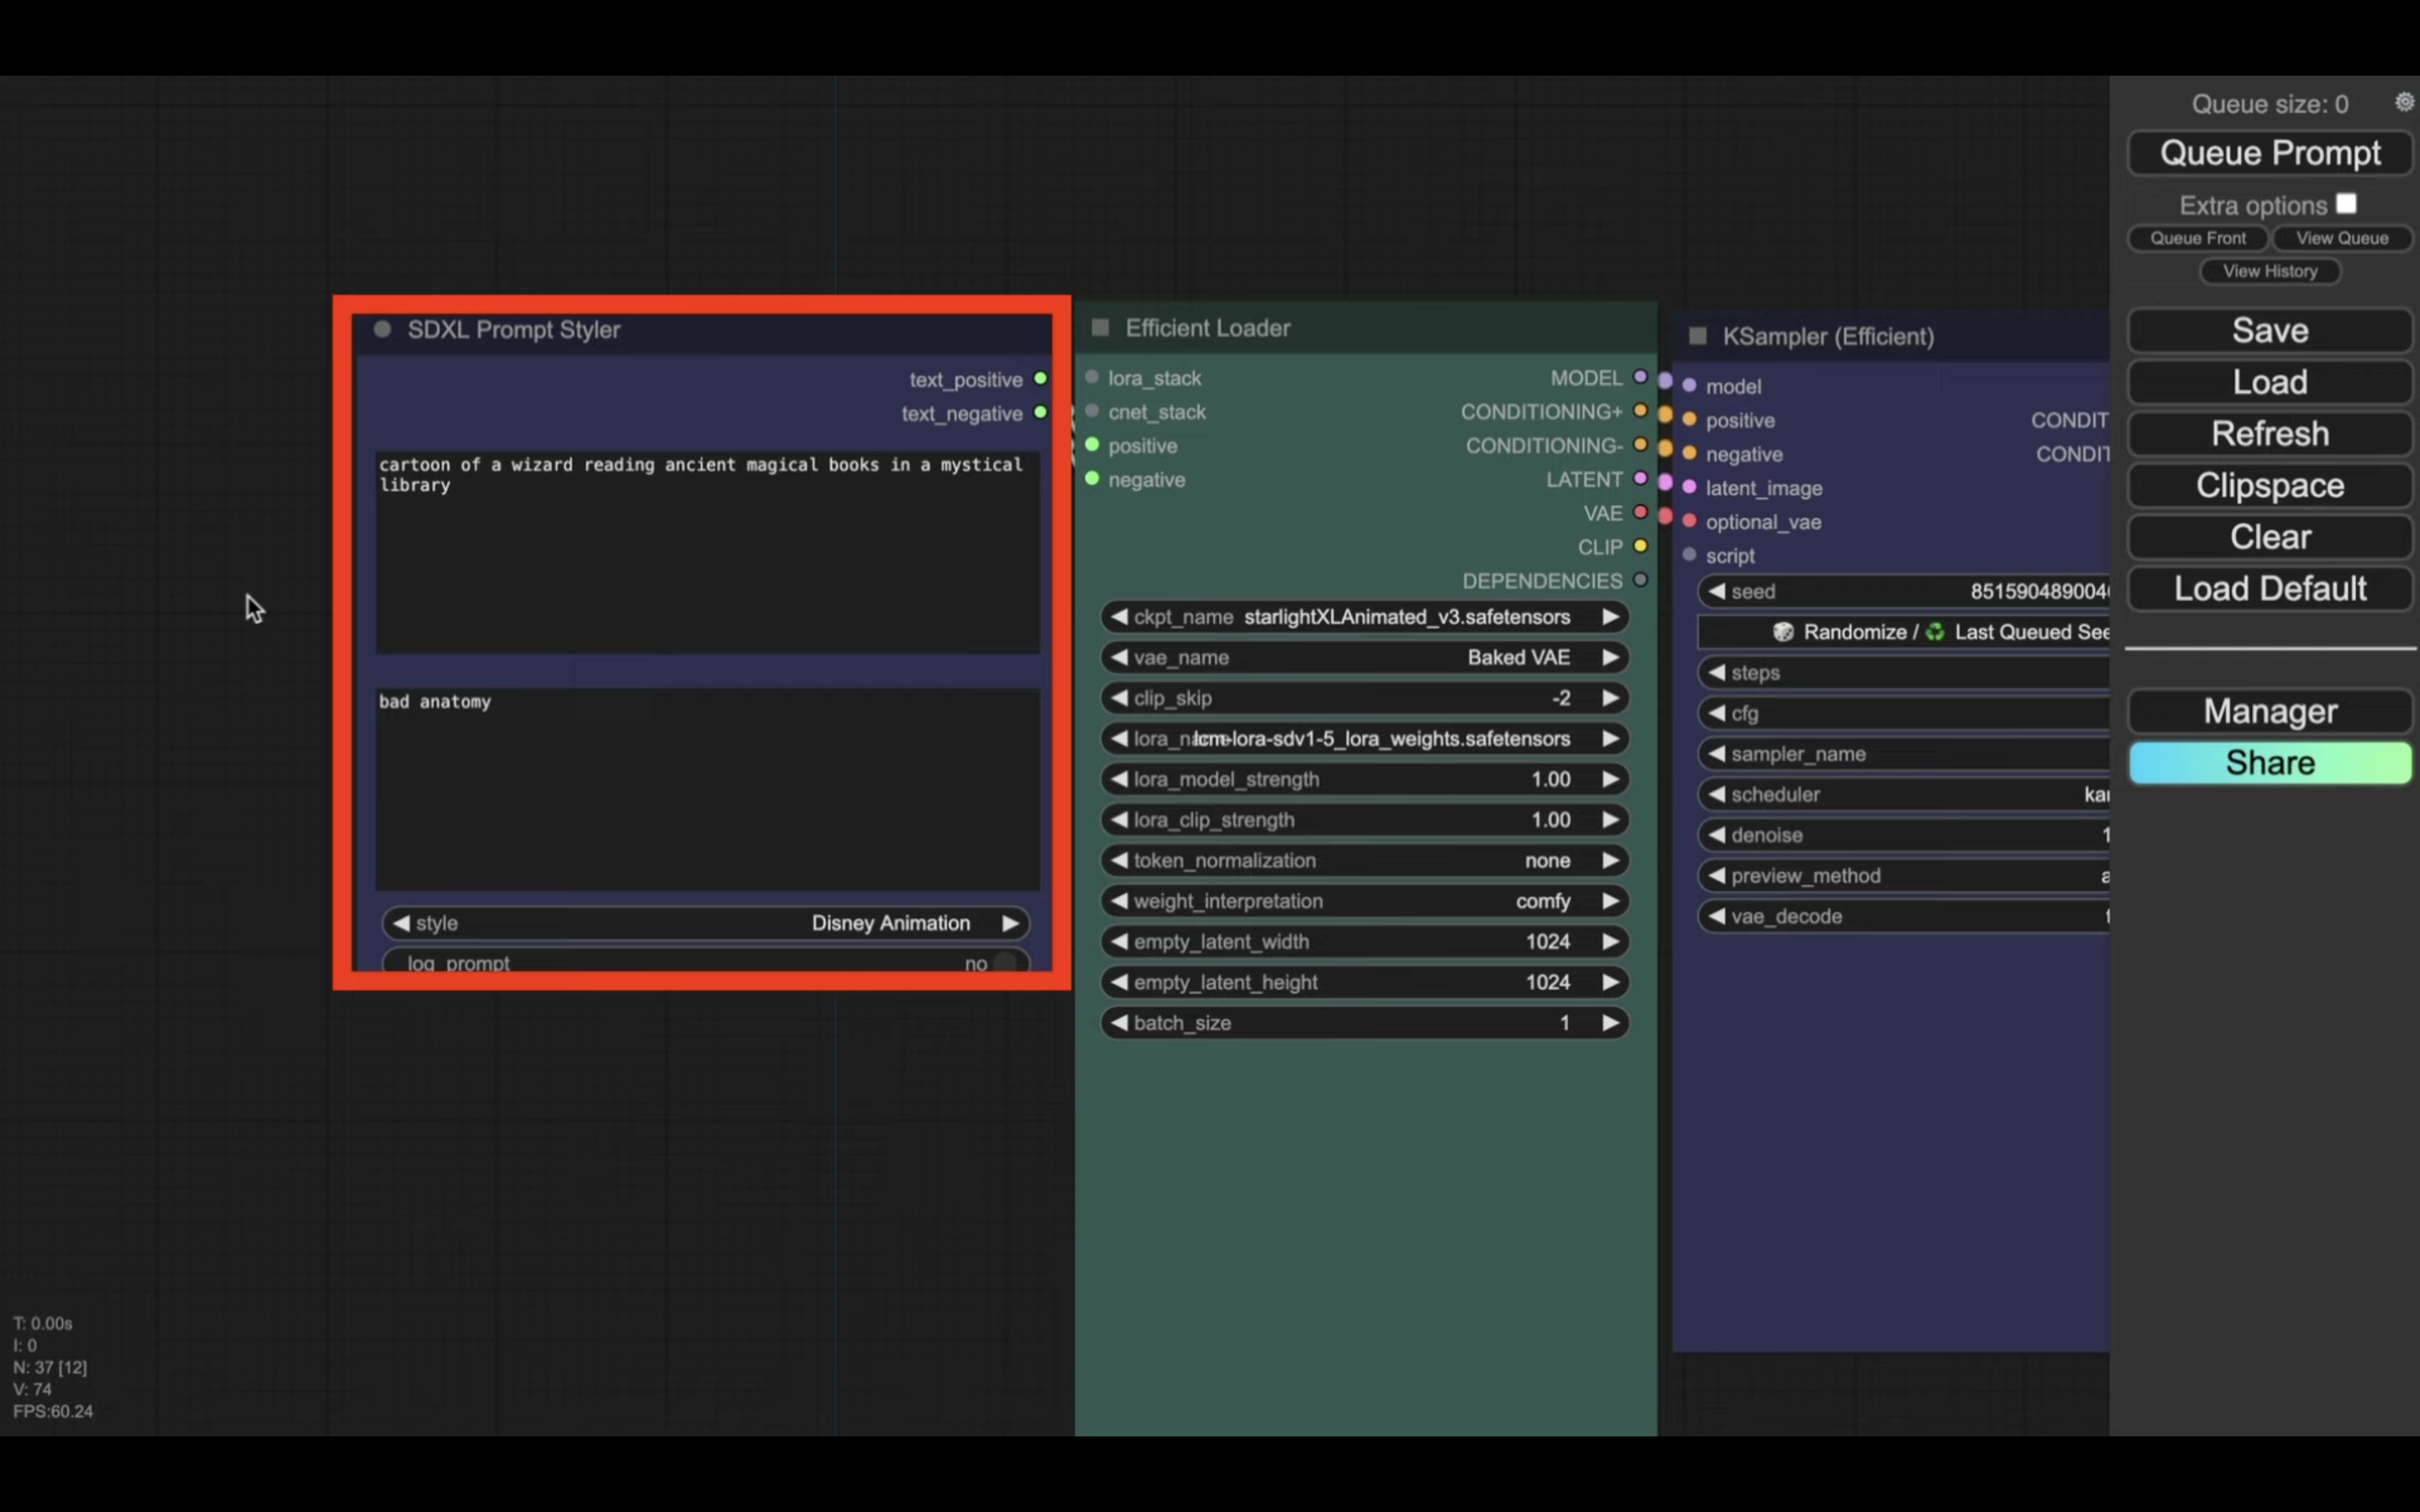2420x1512 pixels.
Task: Open scheduler selector on KSampler
Action: tap(1904, 794)
